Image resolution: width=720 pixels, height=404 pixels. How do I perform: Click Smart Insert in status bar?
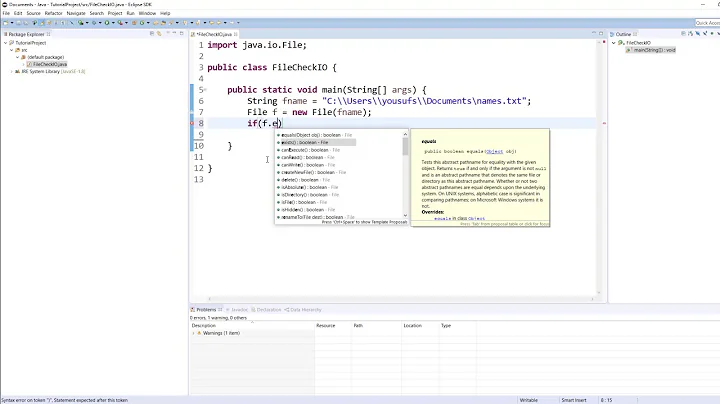[x=574, y=400]
